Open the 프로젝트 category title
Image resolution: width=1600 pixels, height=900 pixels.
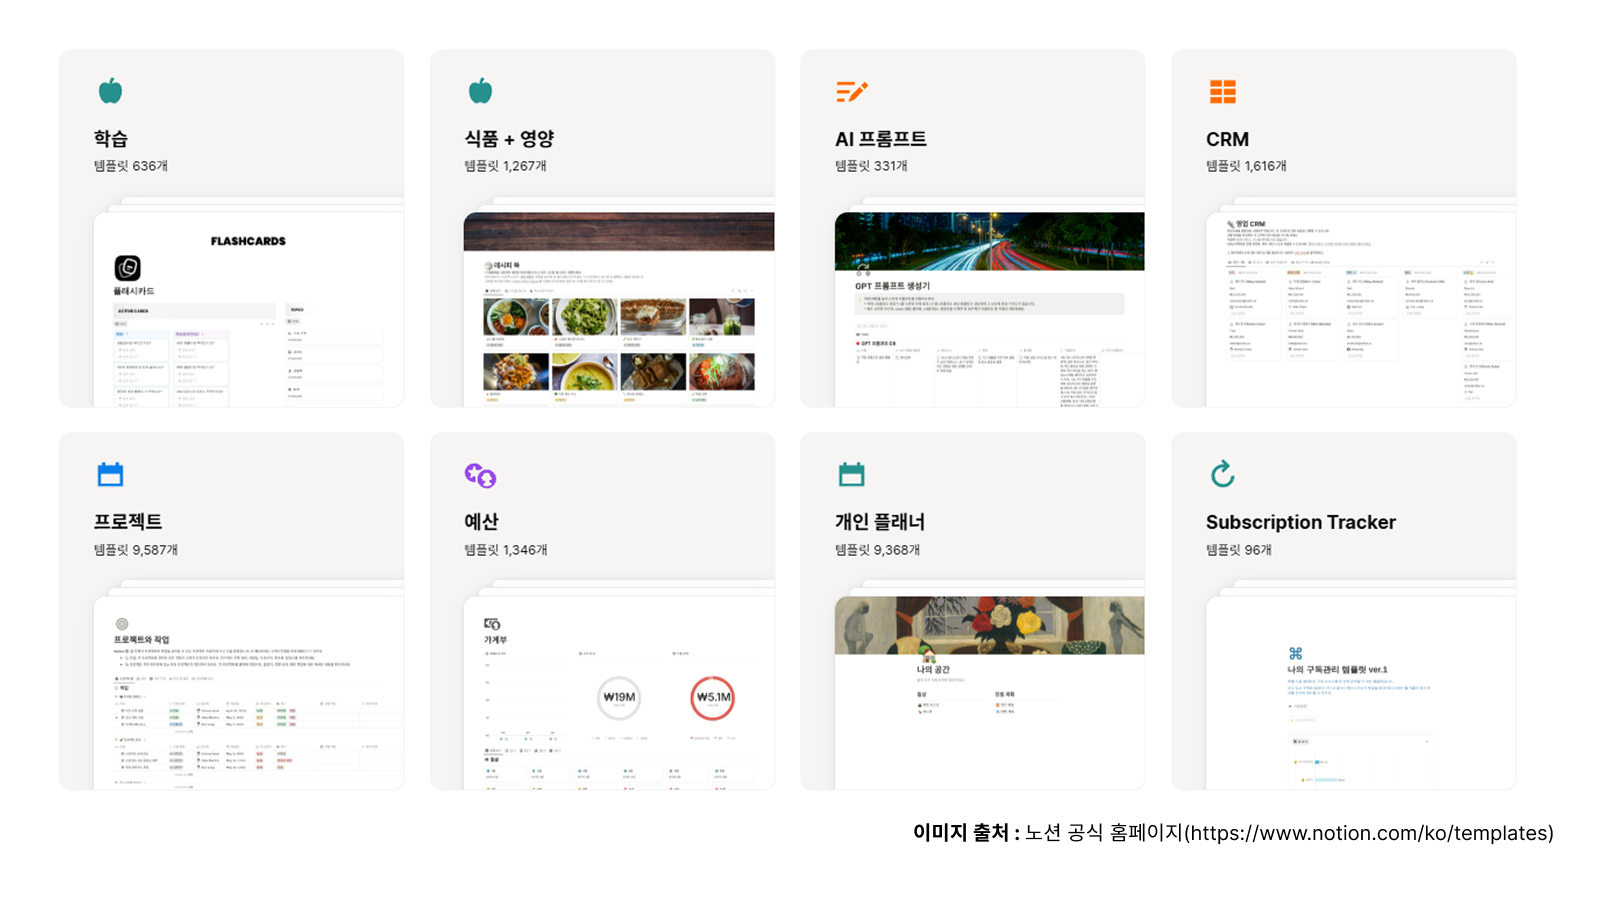pos(128,522)
